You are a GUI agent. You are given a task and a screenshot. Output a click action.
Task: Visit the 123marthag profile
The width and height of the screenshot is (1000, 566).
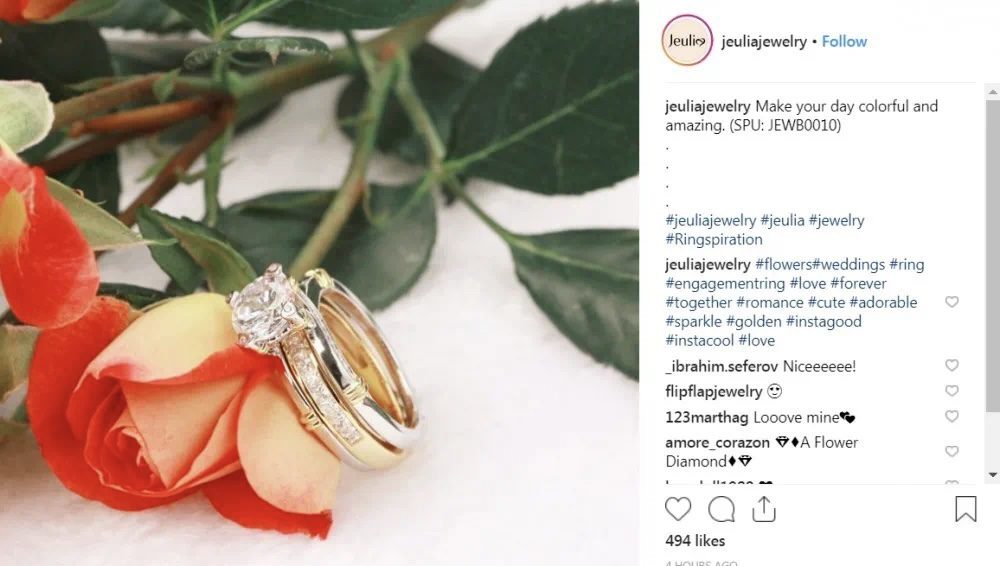[x=707, y=417]
